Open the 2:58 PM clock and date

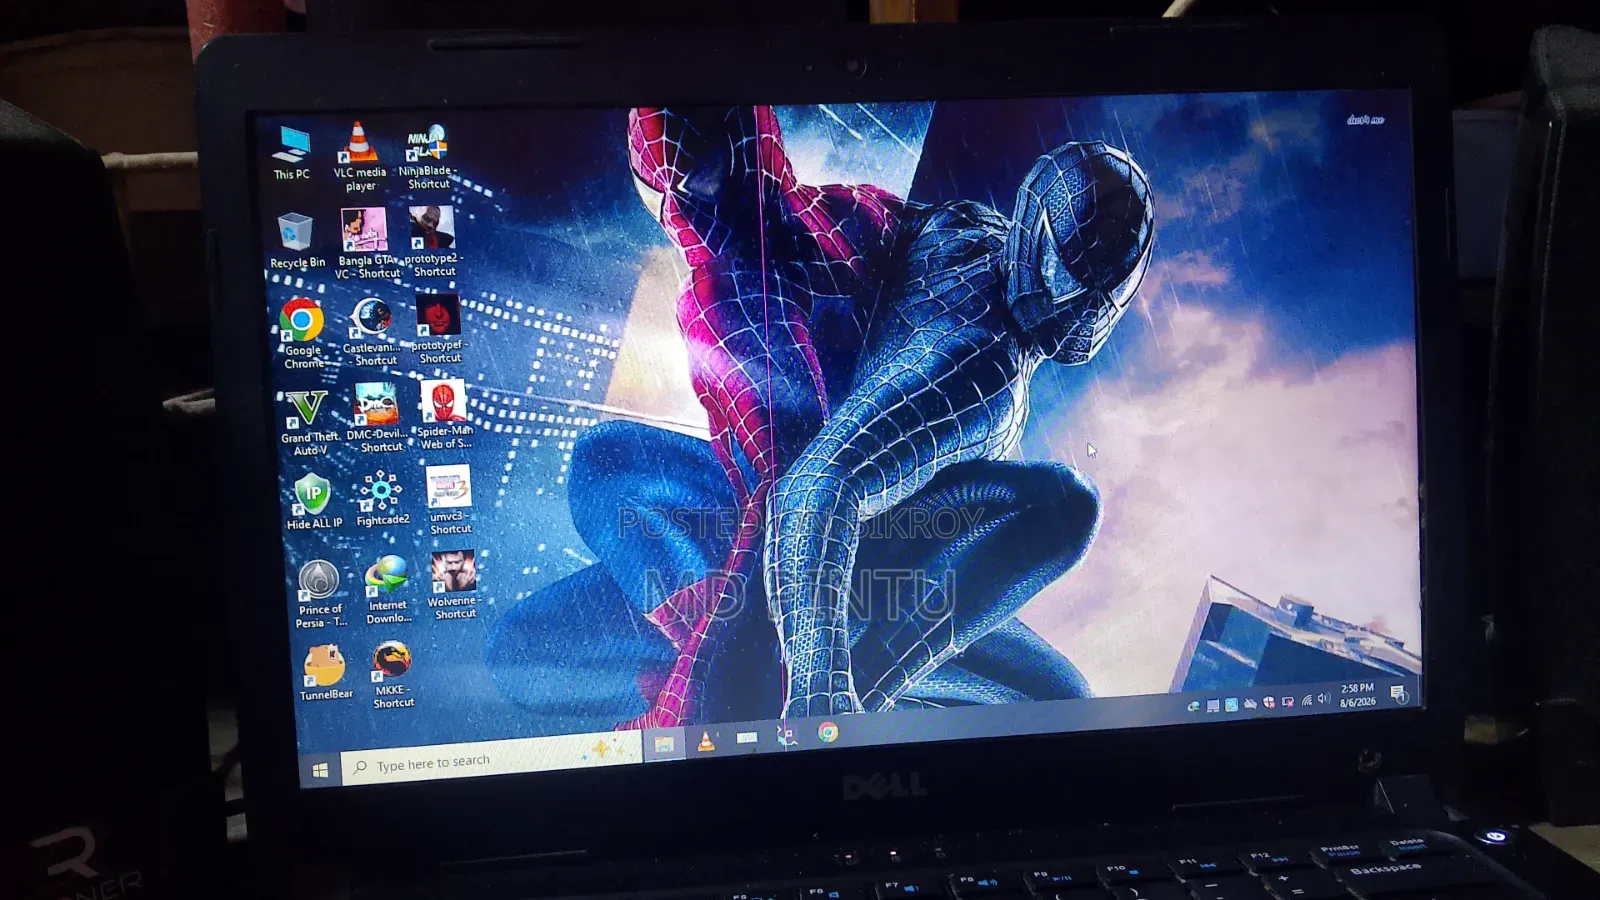(x=1358, y=695)
